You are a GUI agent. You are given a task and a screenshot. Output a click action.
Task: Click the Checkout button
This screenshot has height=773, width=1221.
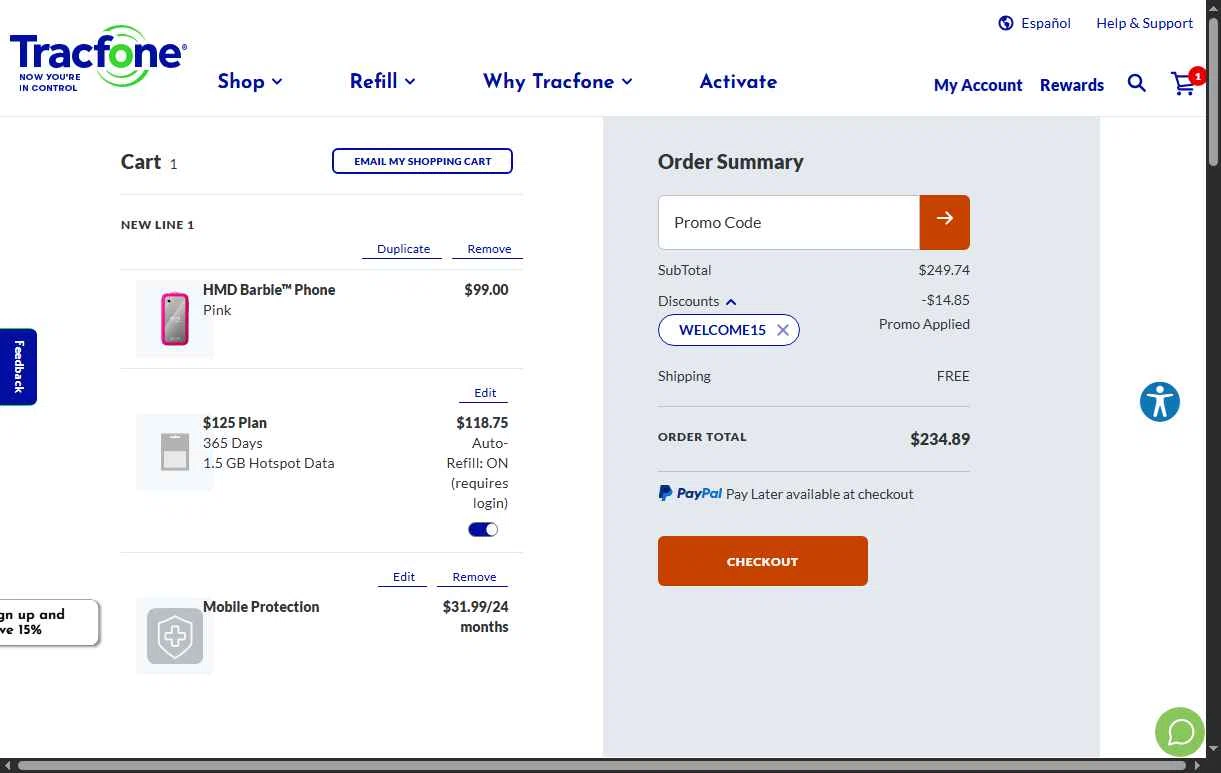(762, 561)
